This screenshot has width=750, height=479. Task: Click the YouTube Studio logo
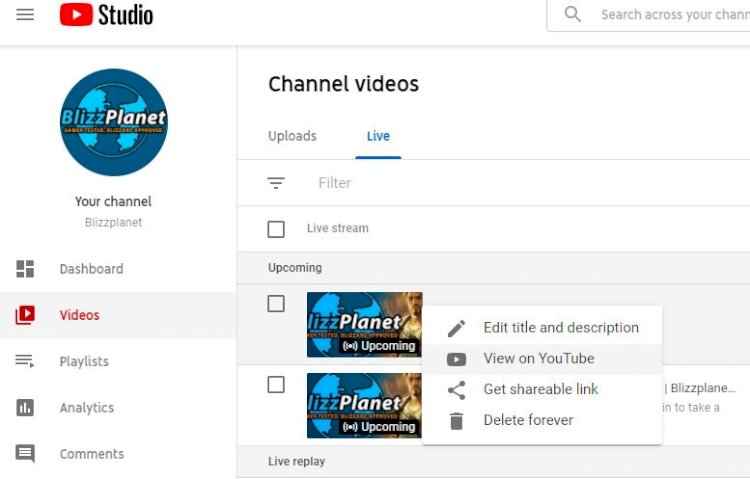pyautogui.click(x=106, y=14)
